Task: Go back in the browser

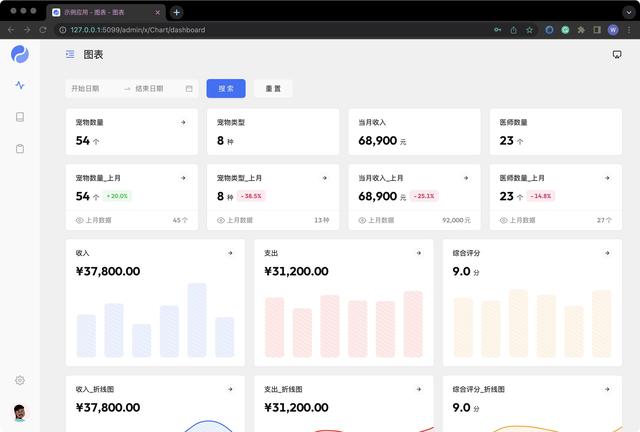Action: pos(11,30)
